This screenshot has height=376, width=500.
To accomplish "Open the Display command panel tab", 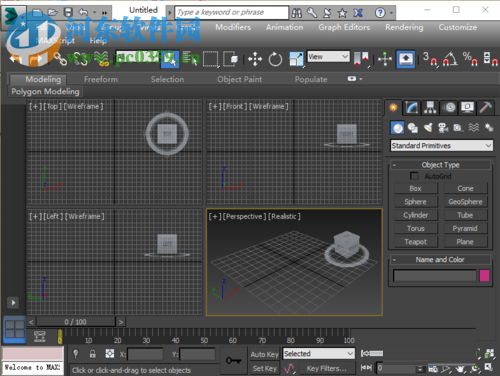I will click(467, 108).
